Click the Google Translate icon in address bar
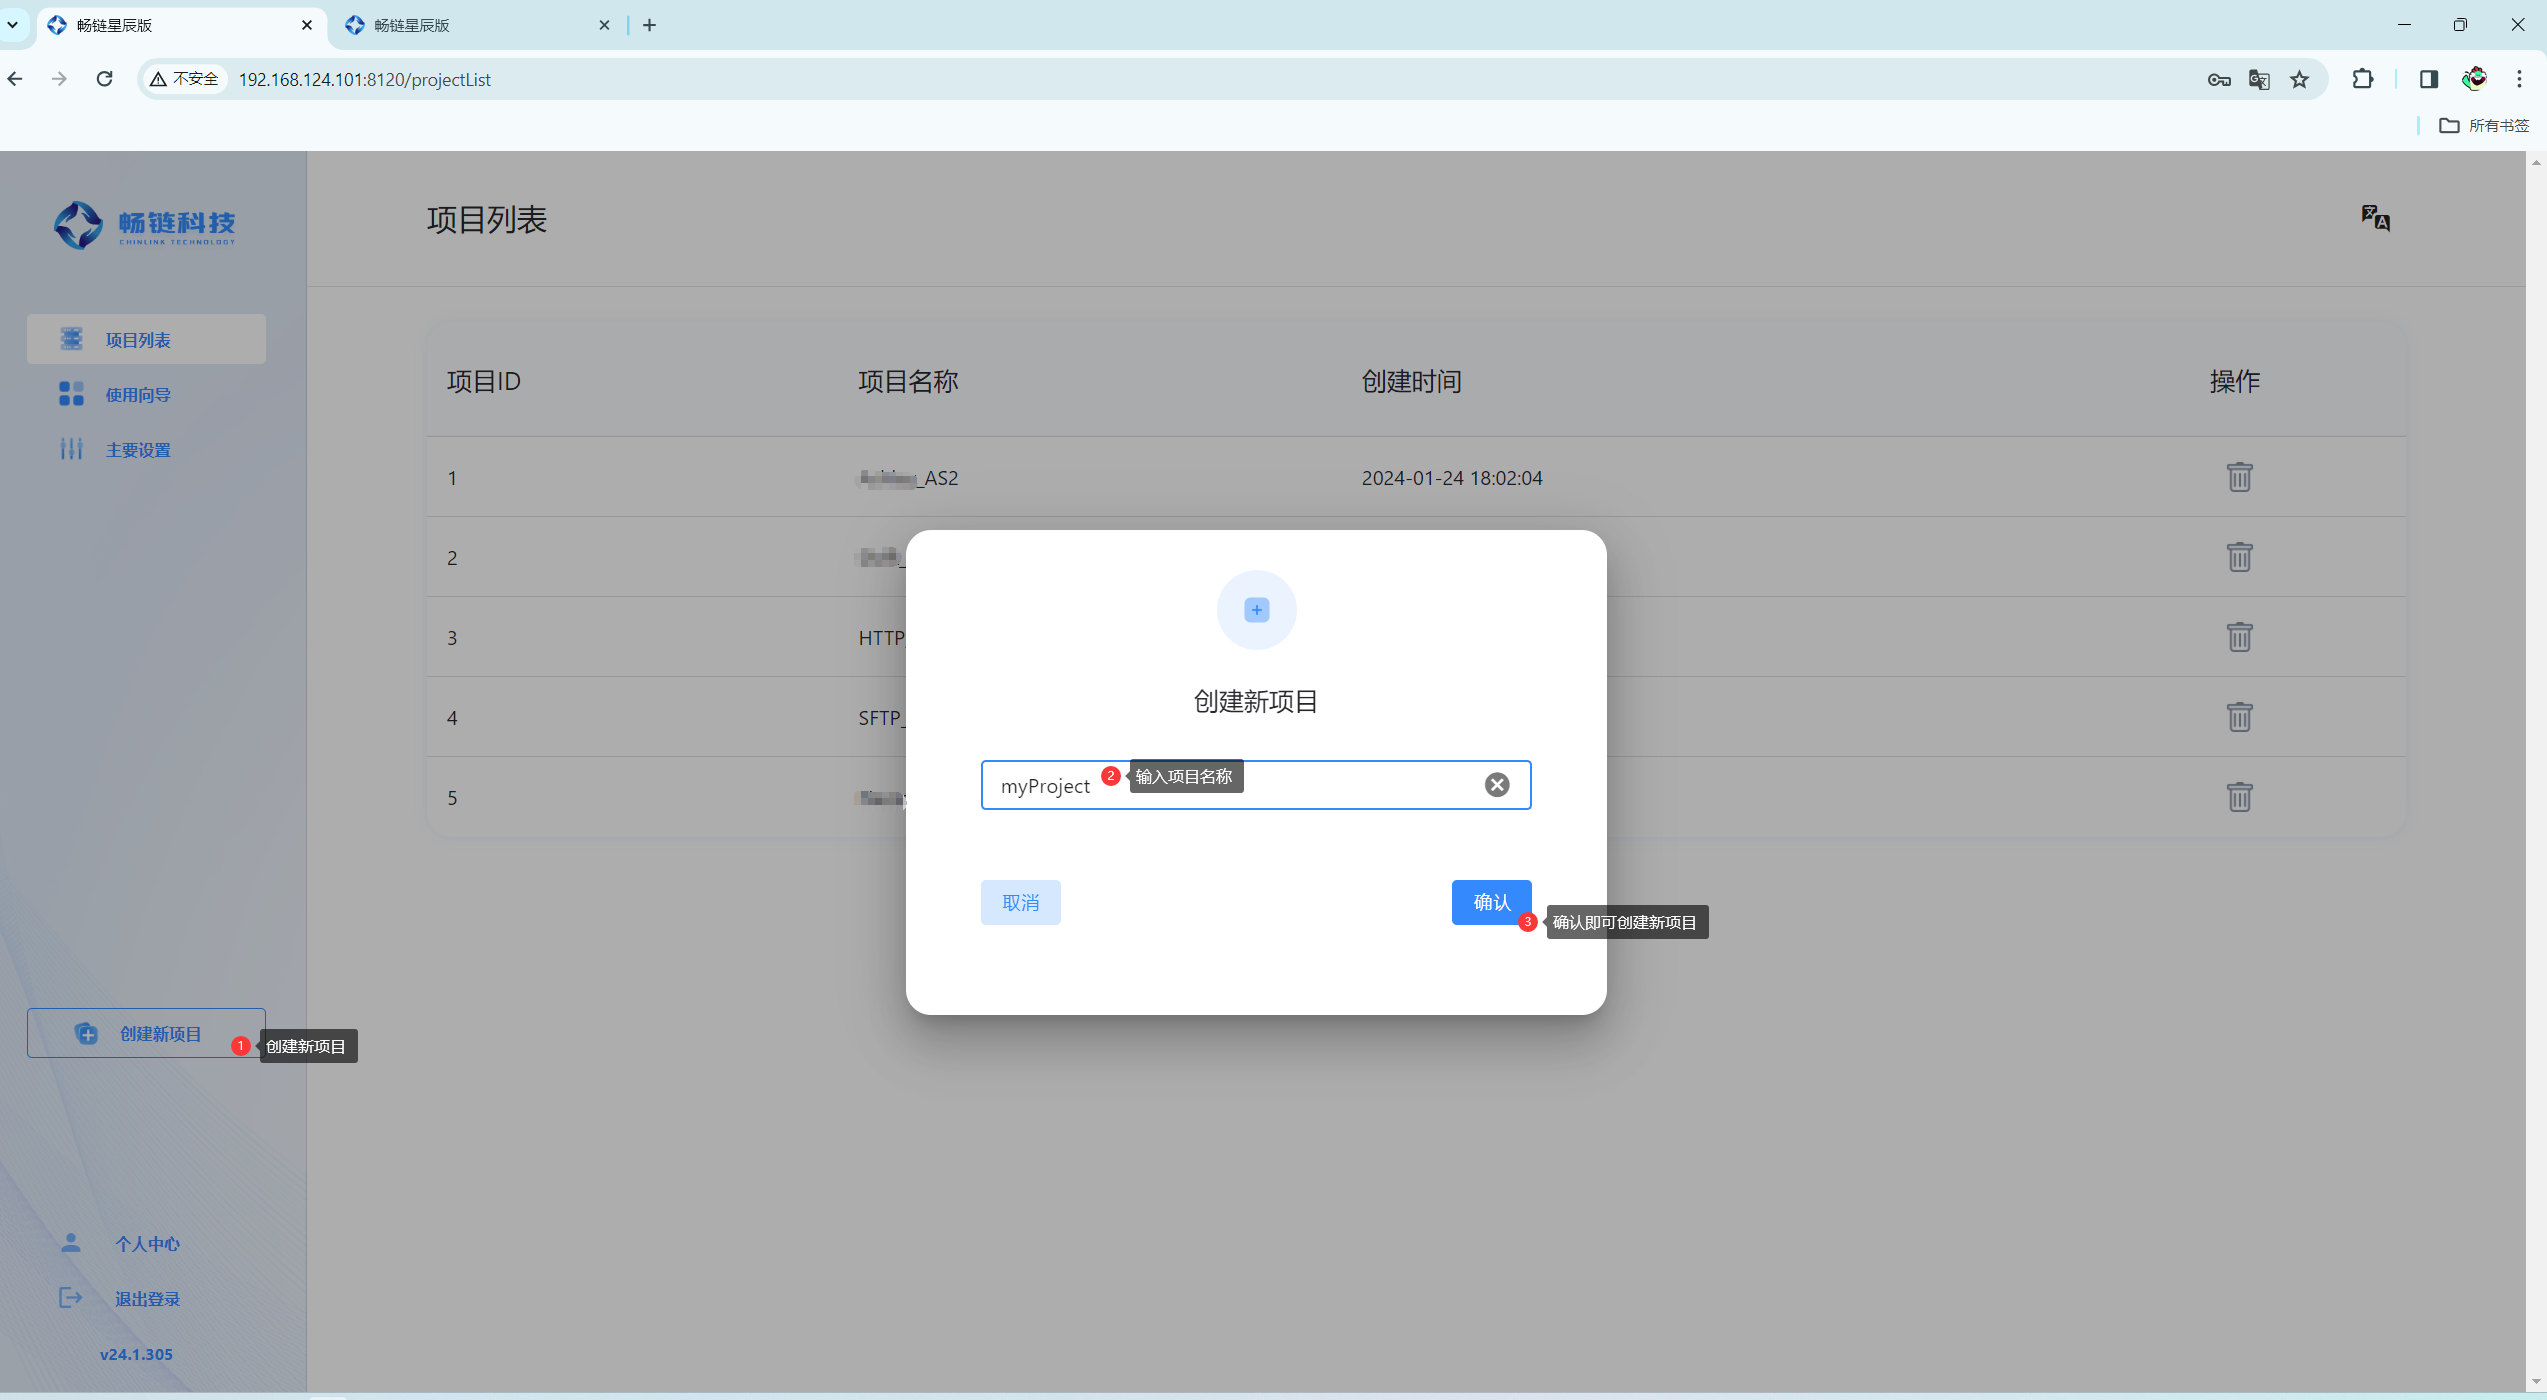 click(x=2259, y=79)
